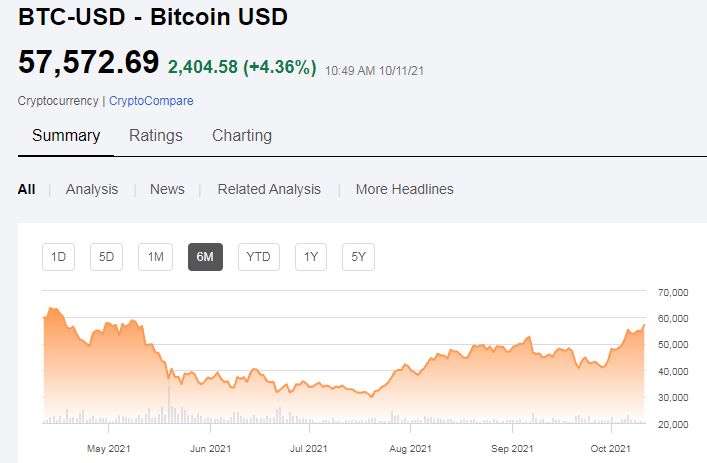
Task: Click the 57,572.69 Bitcoin price value
Action: tap(88, 62)
